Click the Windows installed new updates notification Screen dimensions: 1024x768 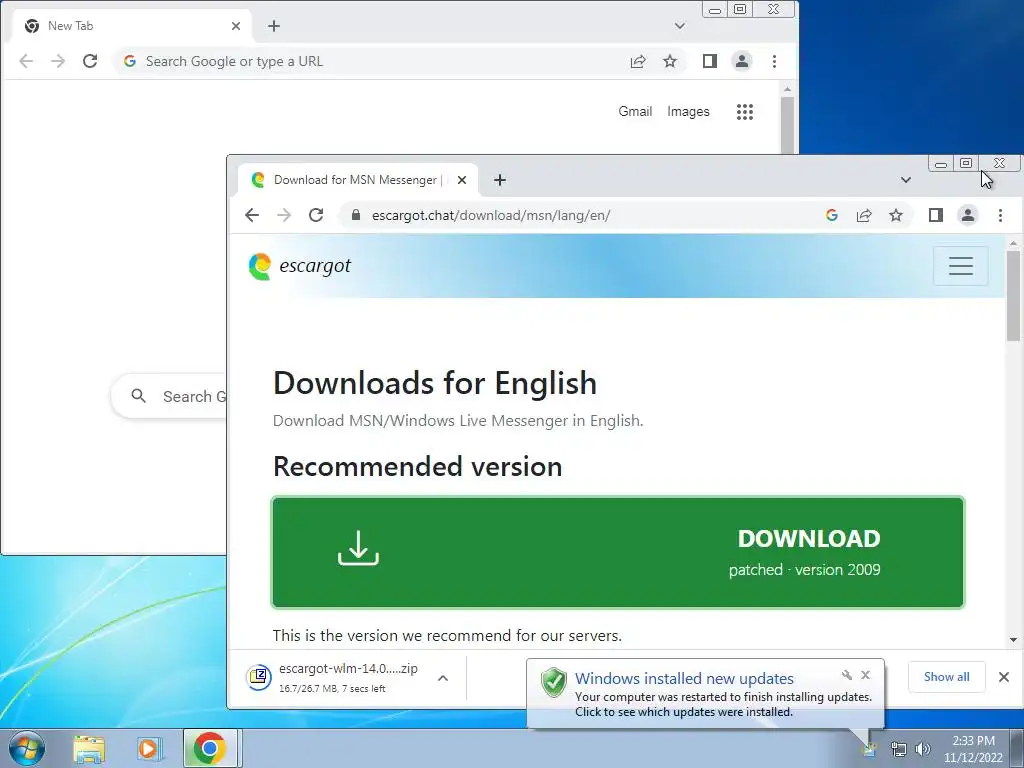tap(705, 695)
